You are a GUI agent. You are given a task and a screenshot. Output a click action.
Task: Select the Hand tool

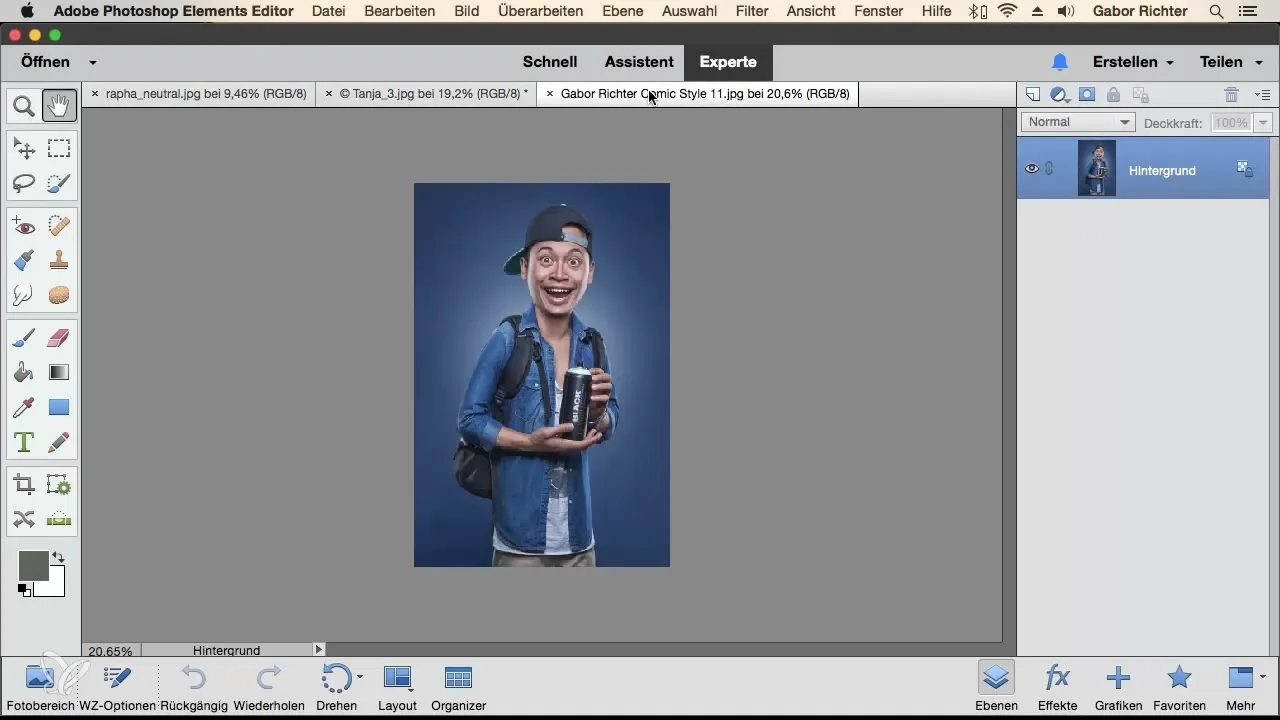point(59,105)
